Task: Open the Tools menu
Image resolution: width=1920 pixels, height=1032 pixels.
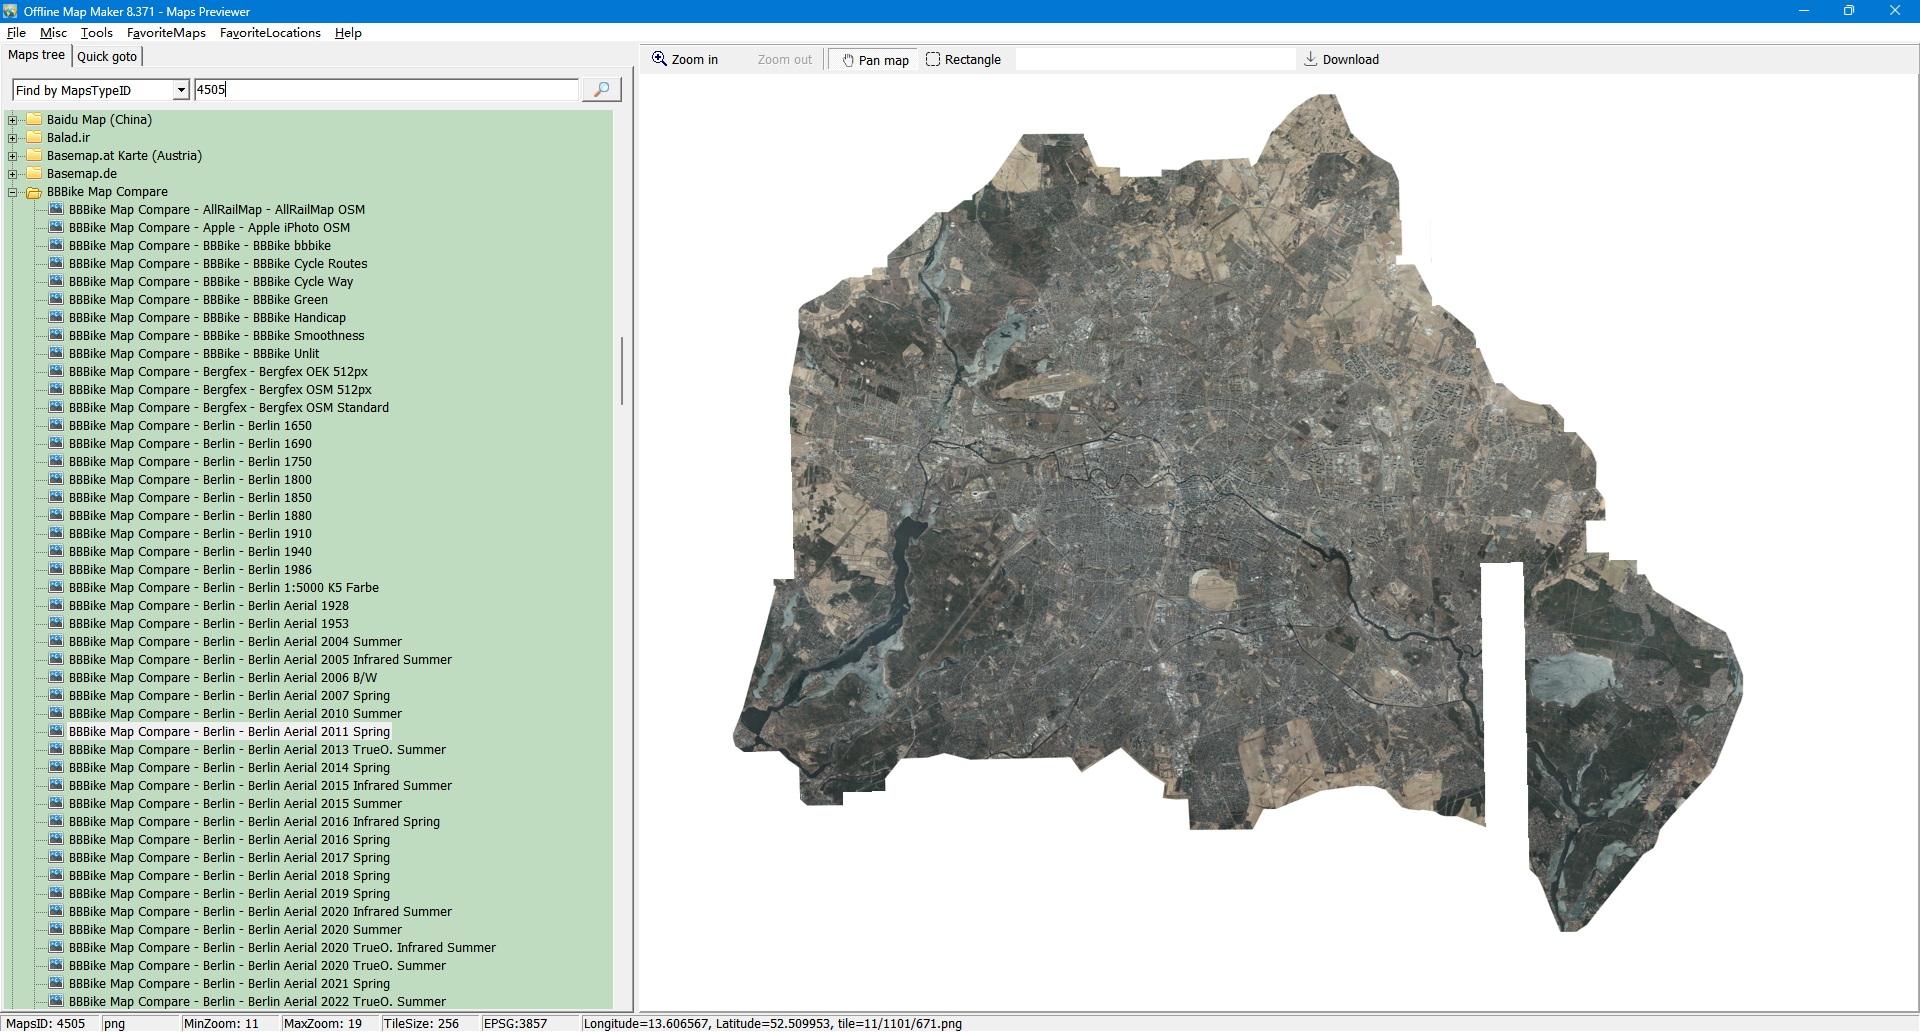Action: 96,33
